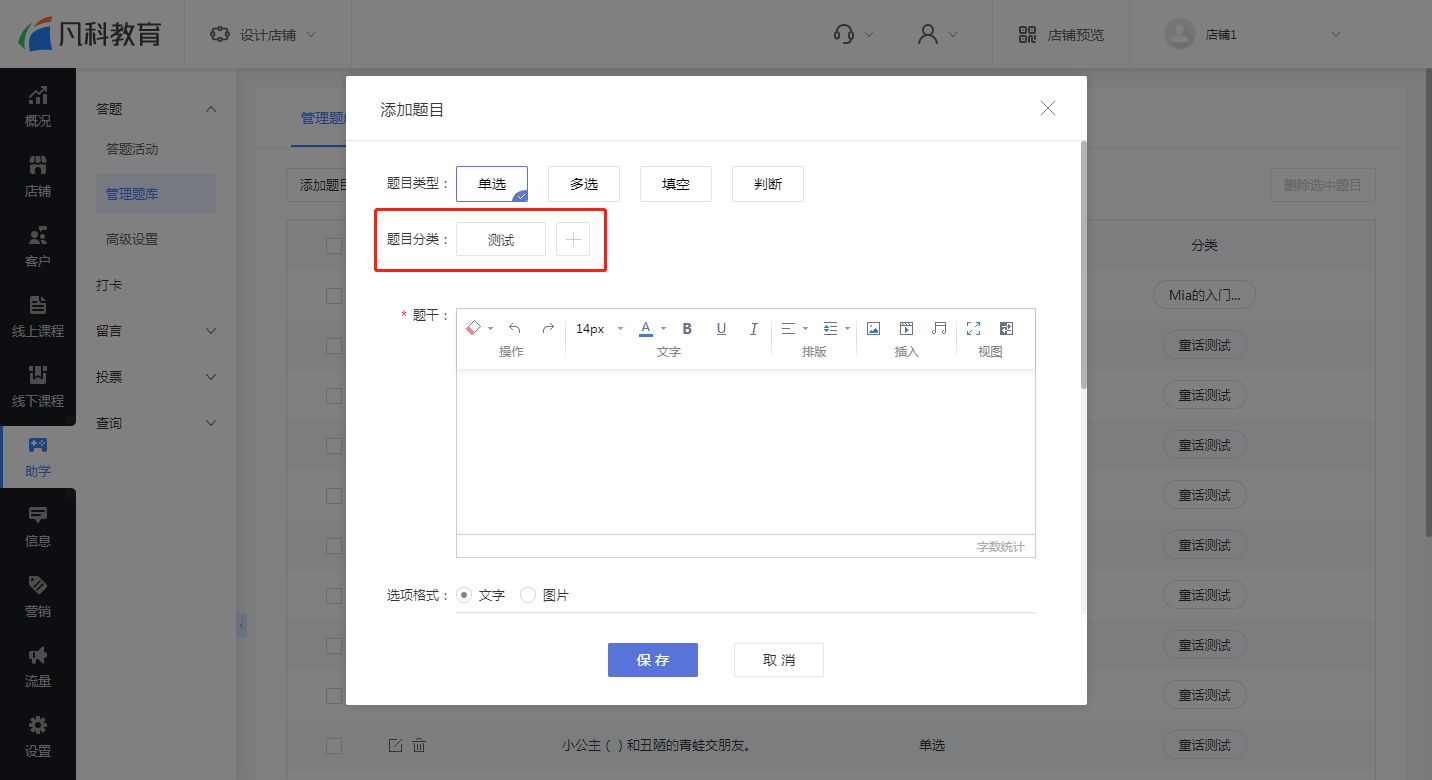Enter fullscreen editor view

(973, 328)
